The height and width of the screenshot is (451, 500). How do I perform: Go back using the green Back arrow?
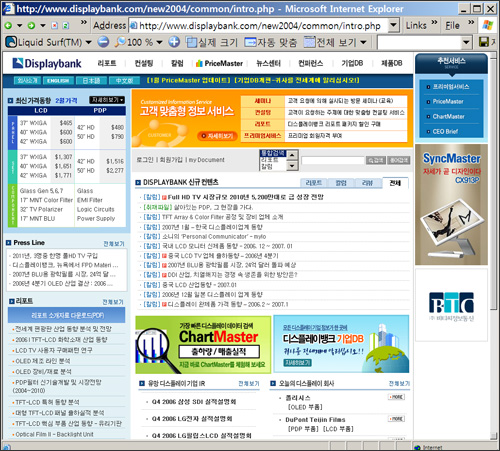point(8,26)
